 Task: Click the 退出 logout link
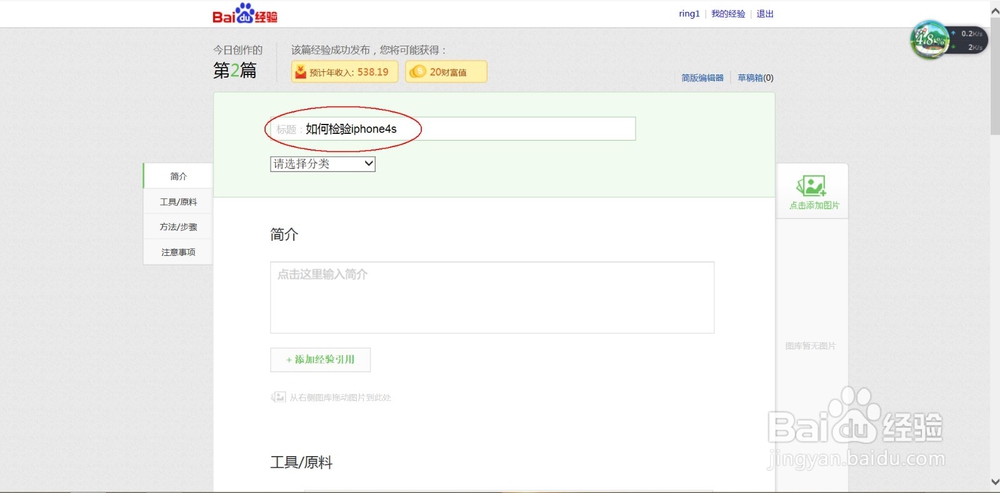[765, 14]
